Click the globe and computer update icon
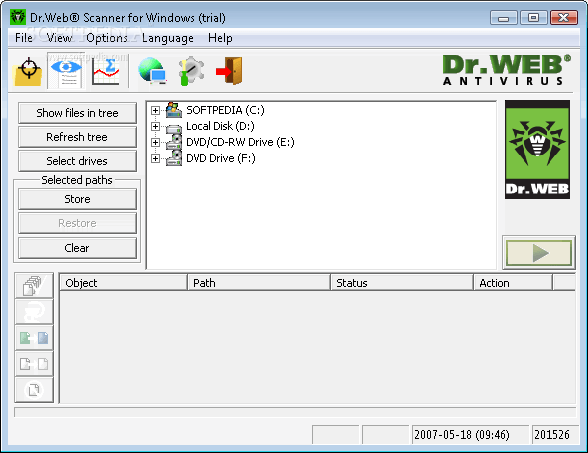 (152, 71)
